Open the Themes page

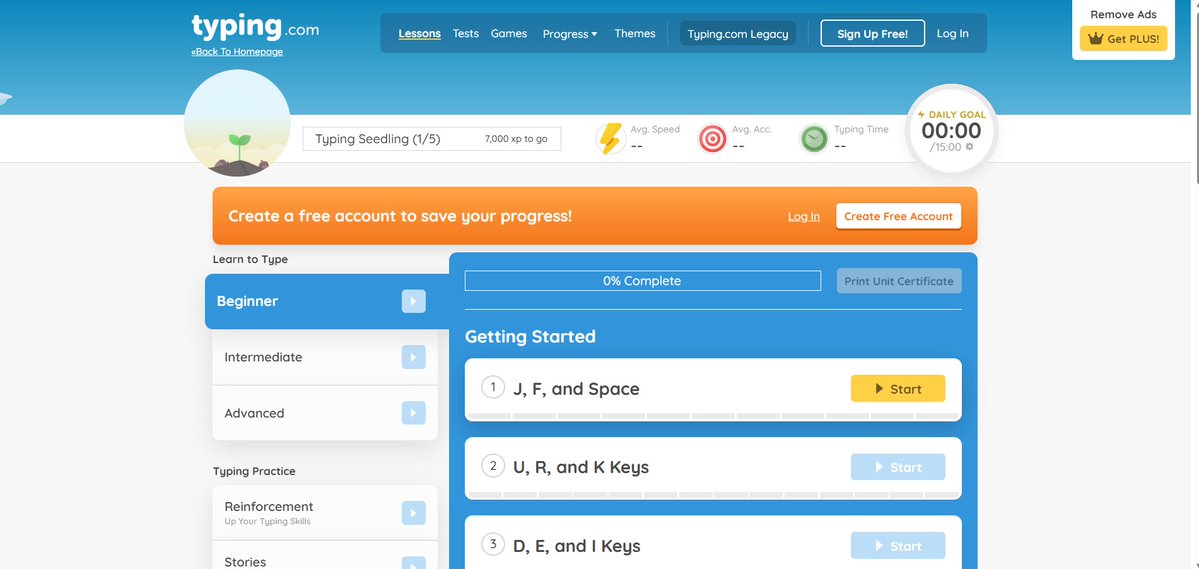point(635,34)
